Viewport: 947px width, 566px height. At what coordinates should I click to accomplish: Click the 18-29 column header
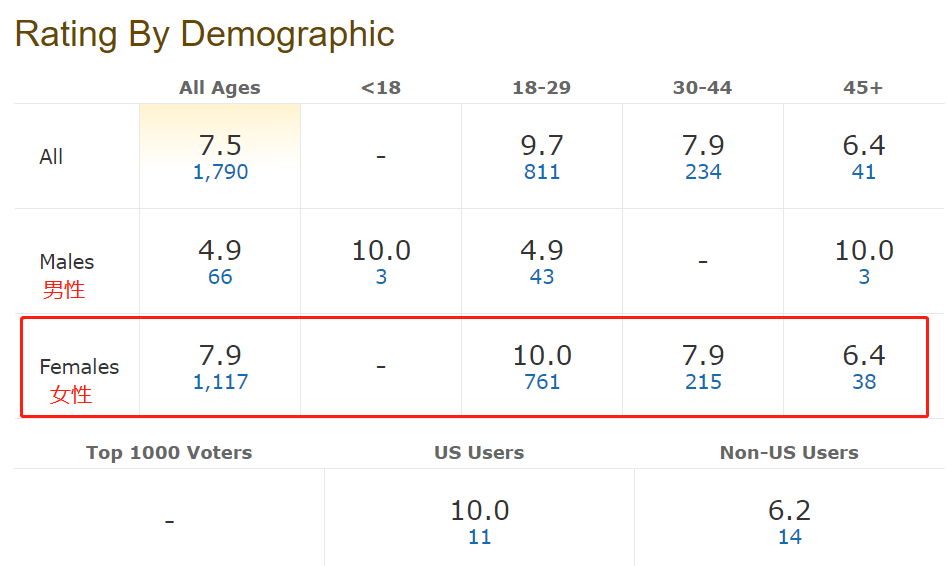coord(542,88)
